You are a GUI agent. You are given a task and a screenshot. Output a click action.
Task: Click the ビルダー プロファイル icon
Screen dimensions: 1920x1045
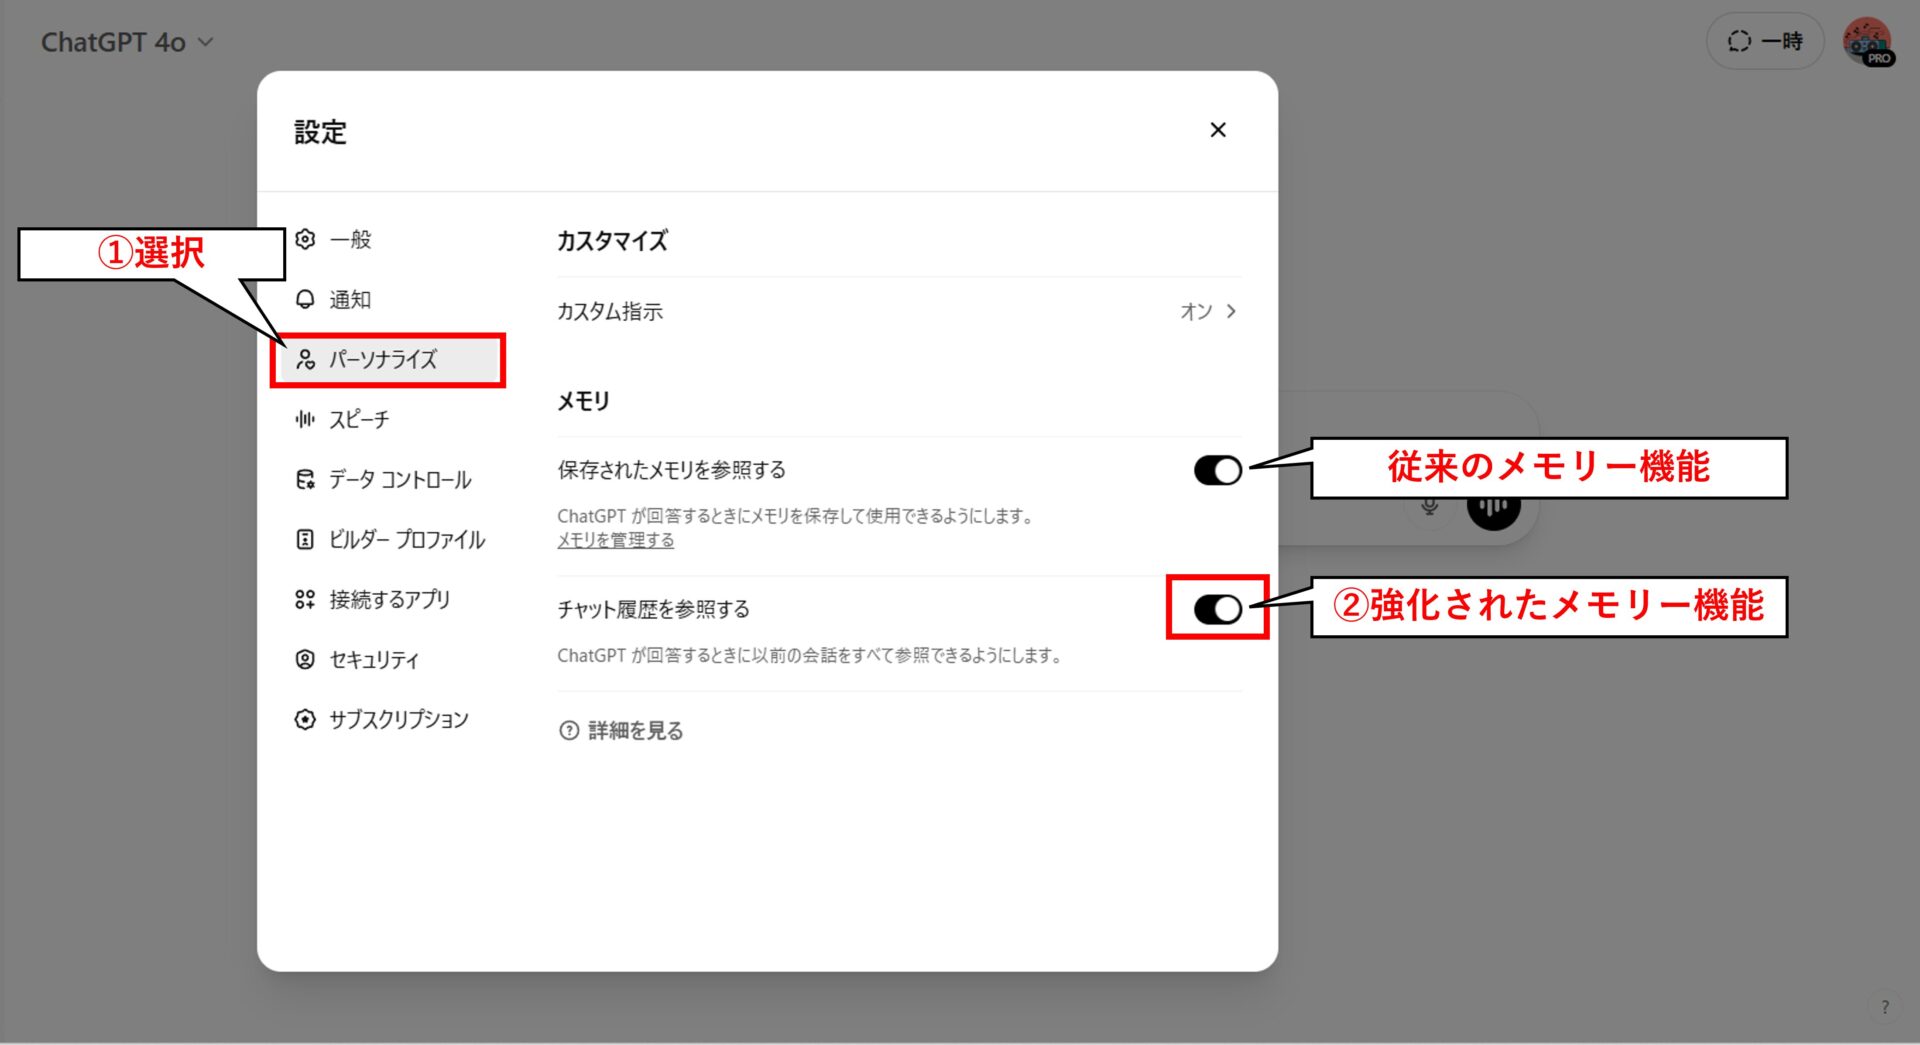[305, 539]
